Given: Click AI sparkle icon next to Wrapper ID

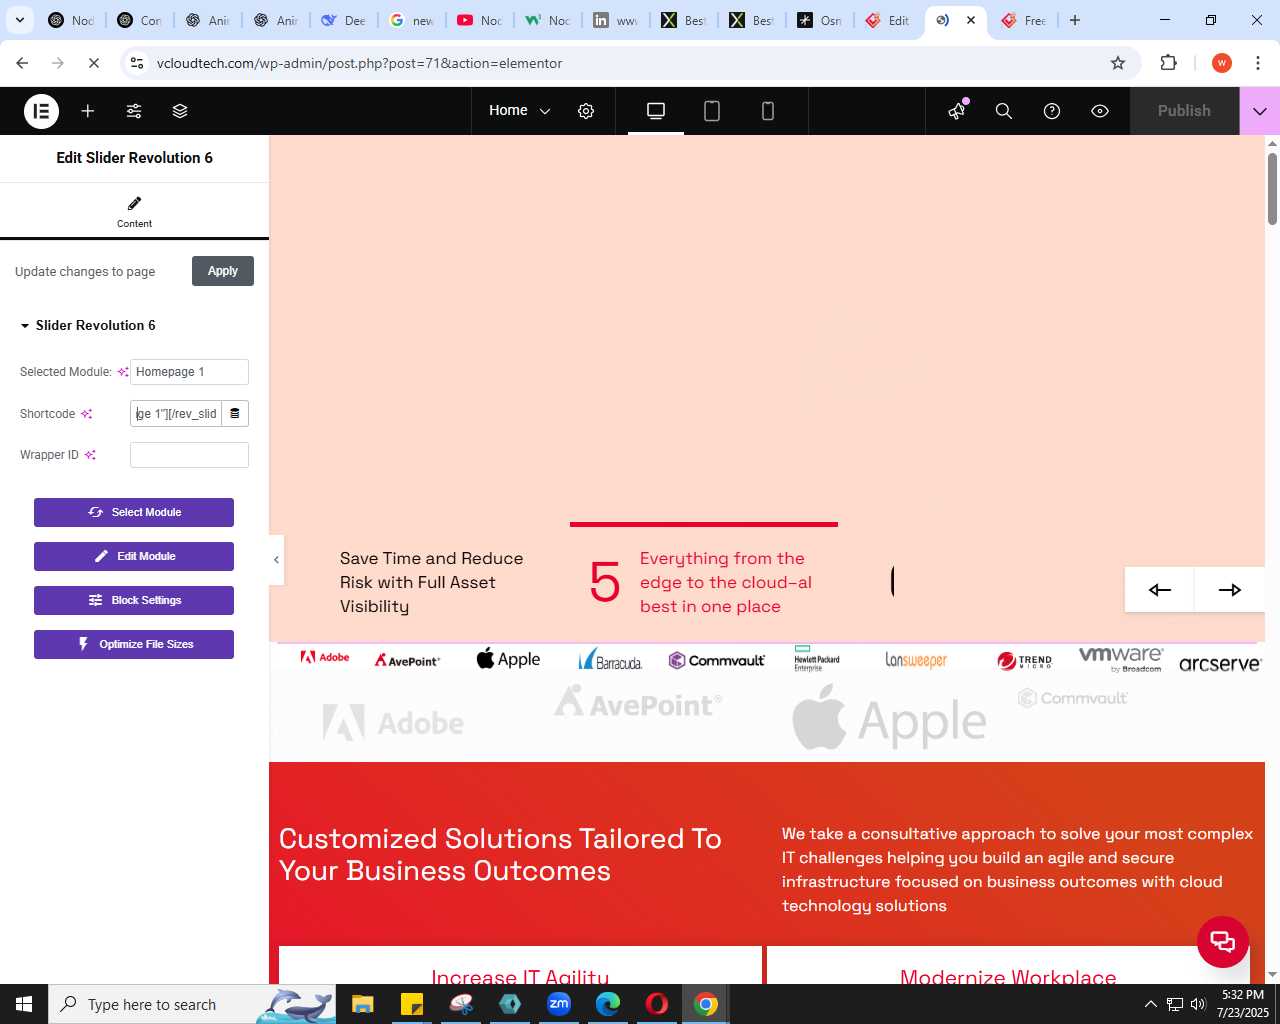Looking at the screenshot, I should (x=90, y=455).
